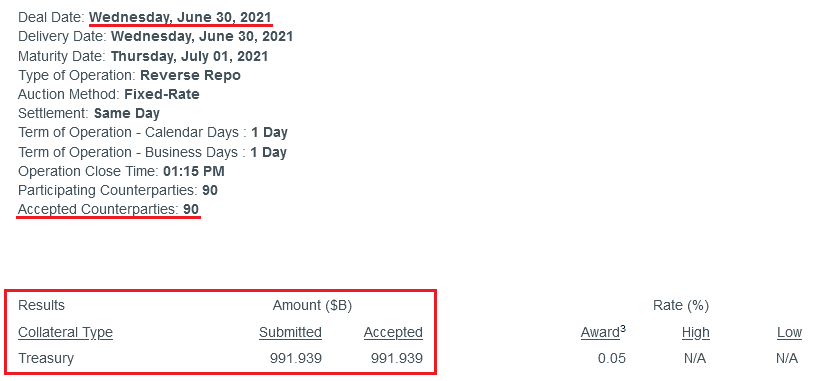Click the Treasury collateral row label
821x381 pixels.
coord(46,358)
